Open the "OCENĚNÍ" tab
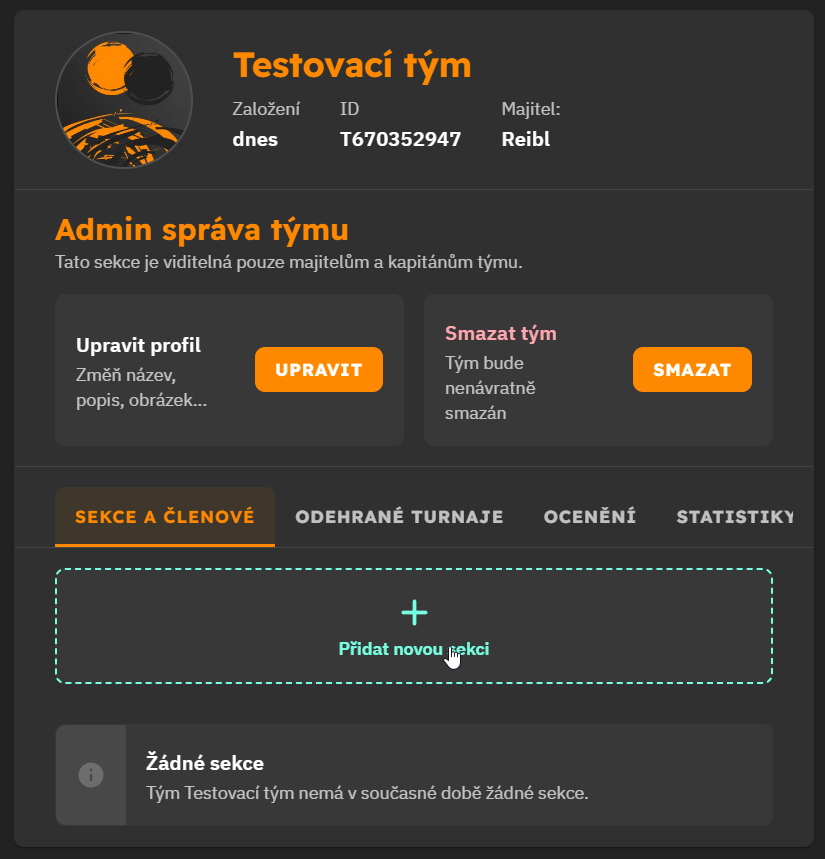The image size is (825, 859). (x=589, y=517)
